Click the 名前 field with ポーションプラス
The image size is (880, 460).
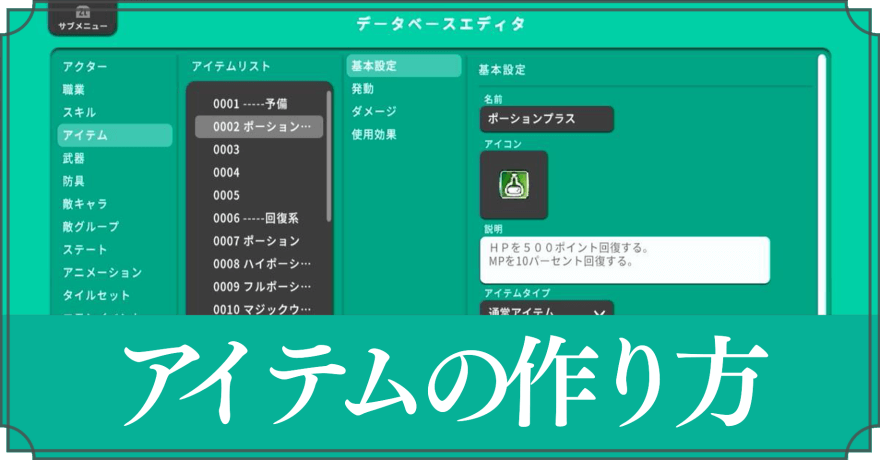click(x=547, y=119)
